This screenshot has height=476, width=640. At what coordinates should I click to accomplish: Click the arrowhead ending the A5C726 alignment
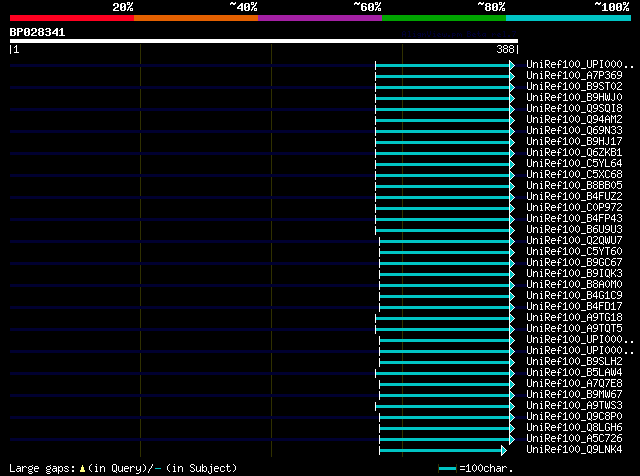[512, 440]
